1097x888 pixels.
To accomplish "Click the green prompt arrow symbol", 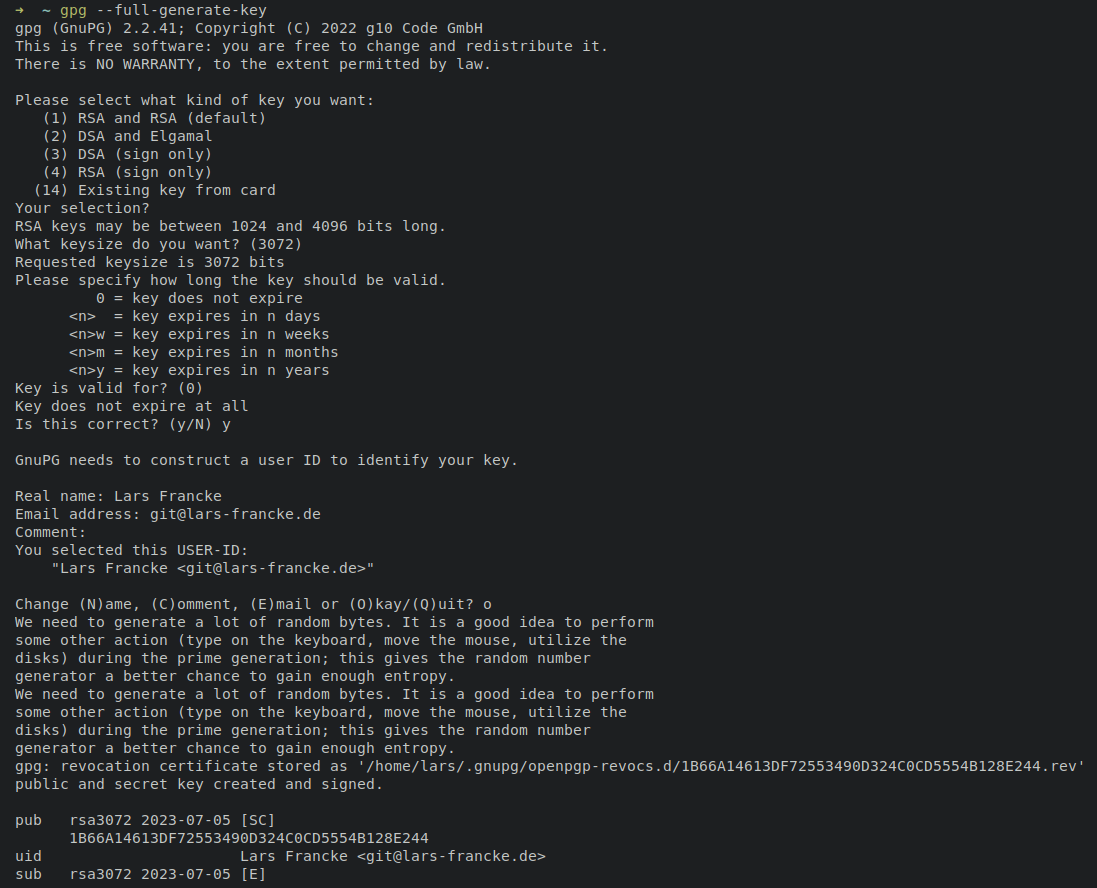I will pyautogui.click(x=20, y=10).
